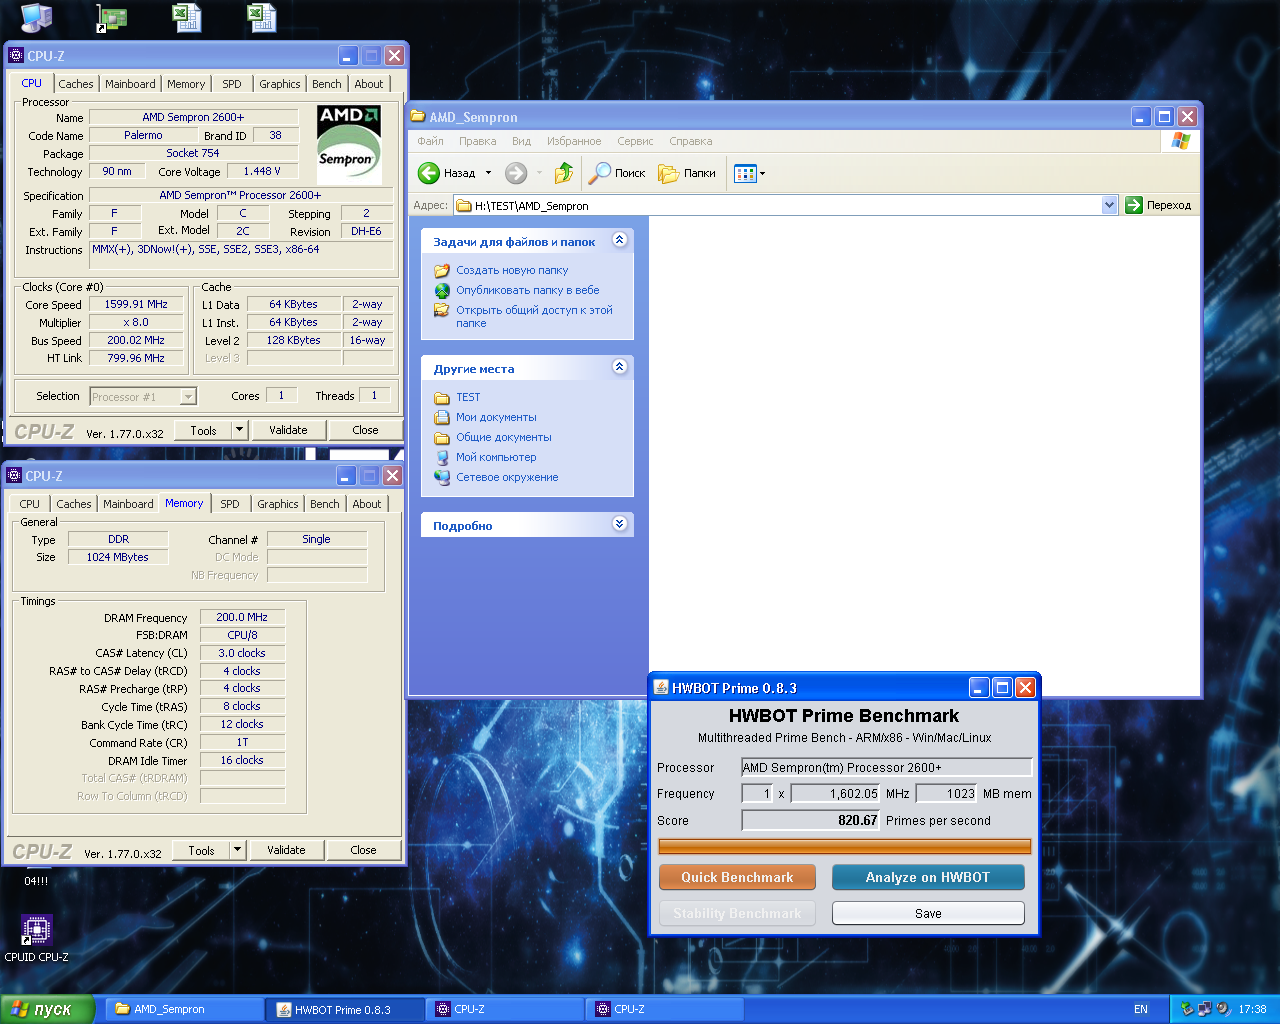Screen dimensions: 1280x1024
Task: Click the Windows flag logo in Explorer
Action: click(1181, 141)
